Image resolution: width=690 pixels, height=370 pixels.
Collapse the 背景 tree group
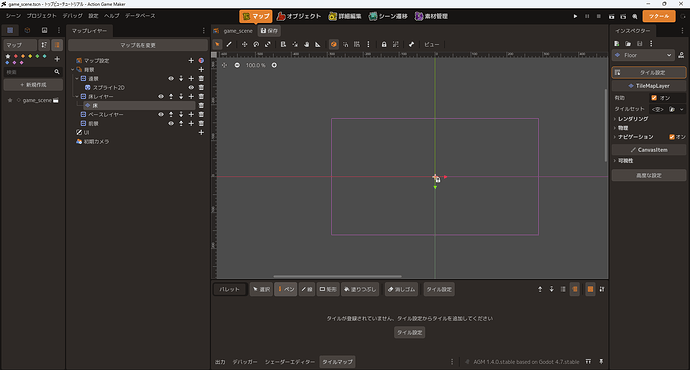pos(73,70)
